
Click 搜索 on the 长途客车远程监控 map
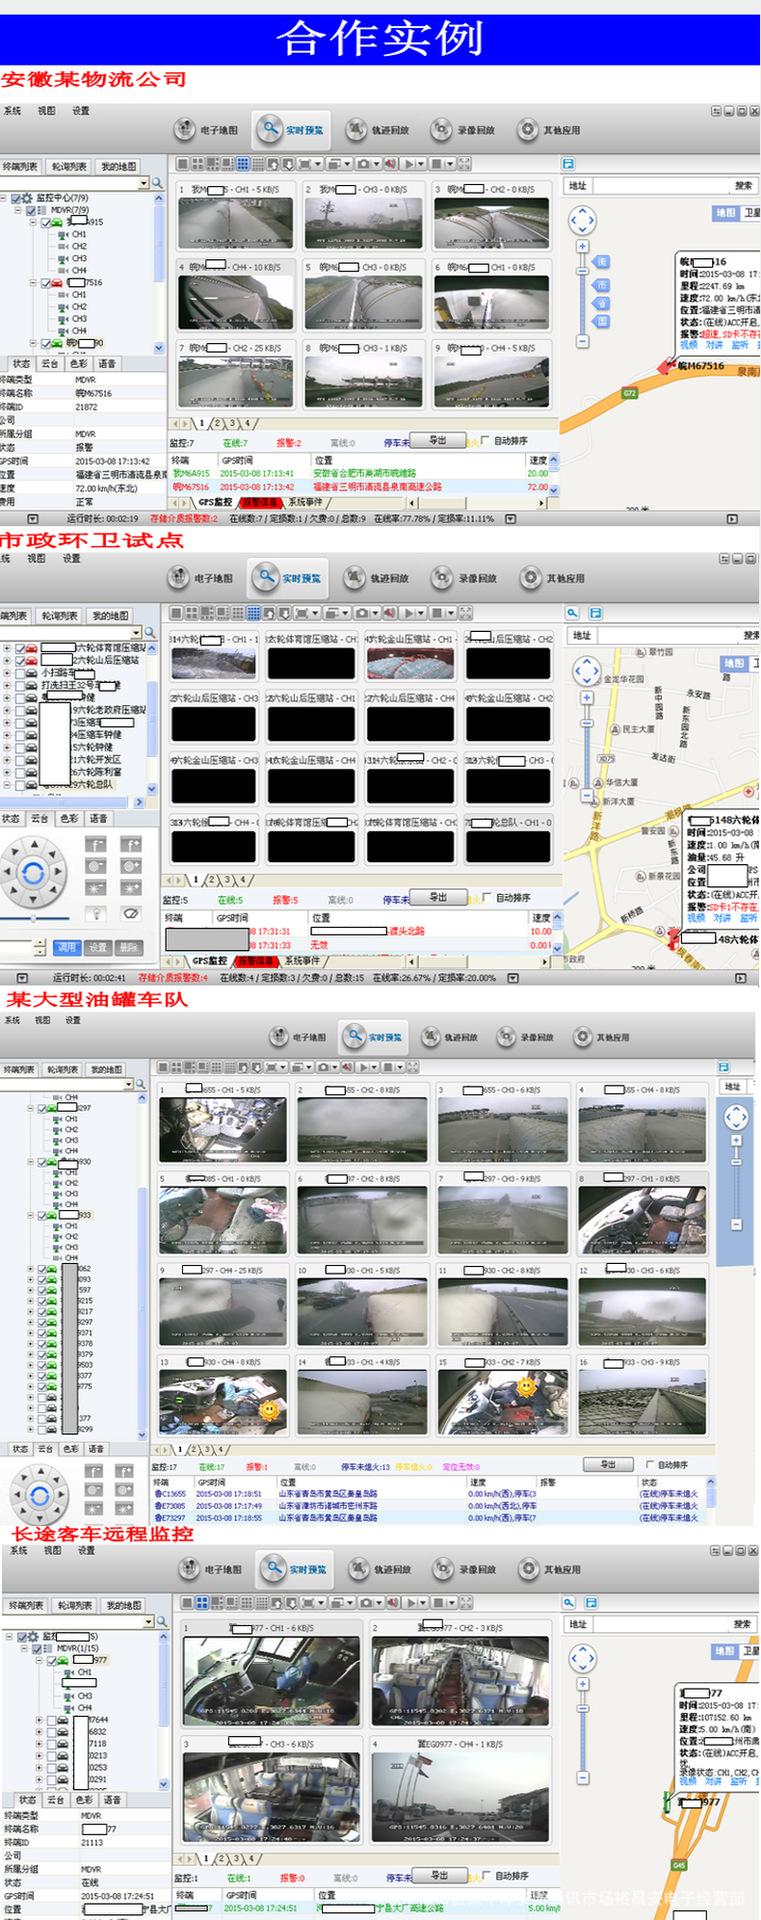coord(742,1624)
